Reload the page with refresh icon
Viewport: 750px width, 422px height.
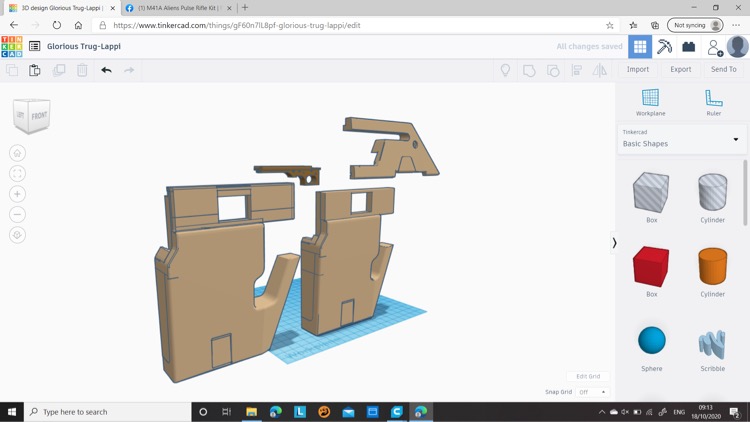[56, 25]
